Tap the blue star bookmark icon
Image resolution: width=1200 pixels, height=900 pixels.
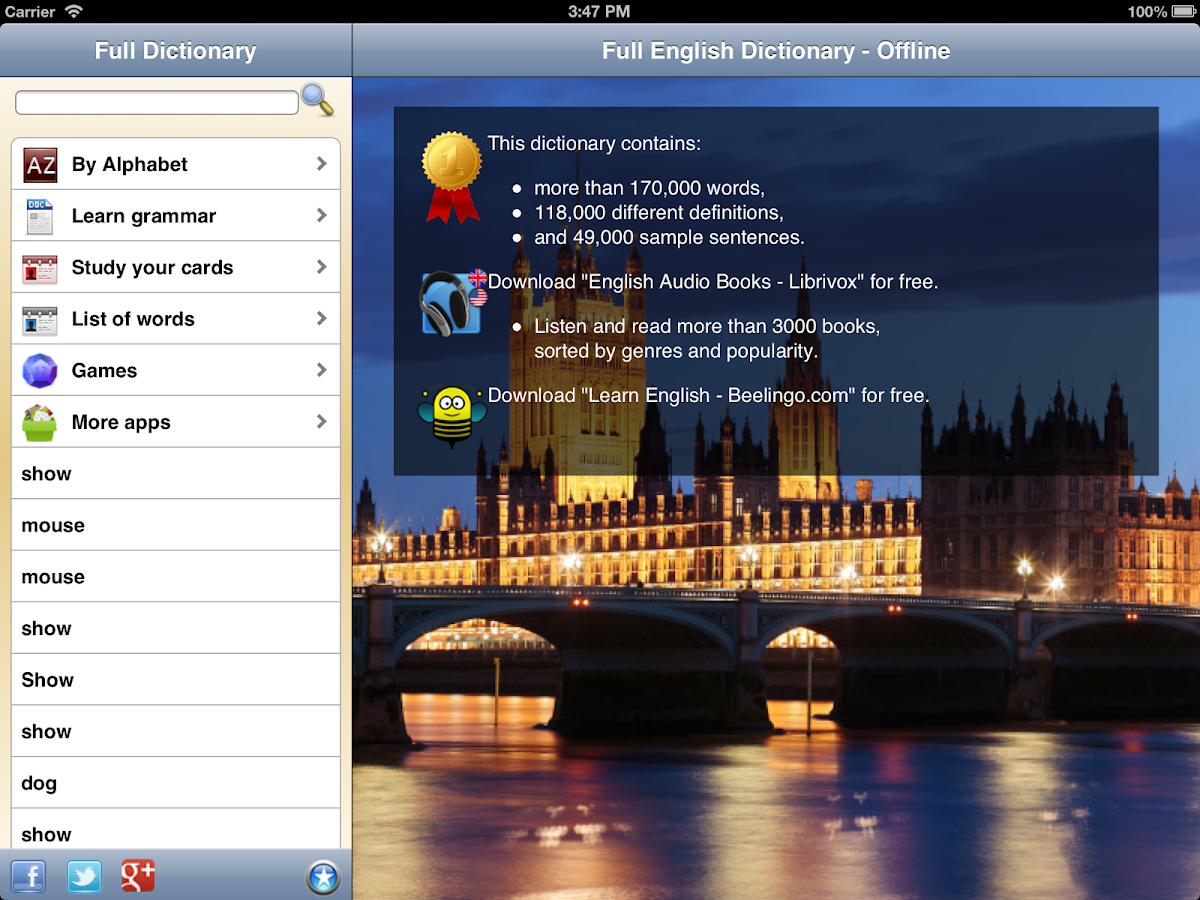point(322,877)
